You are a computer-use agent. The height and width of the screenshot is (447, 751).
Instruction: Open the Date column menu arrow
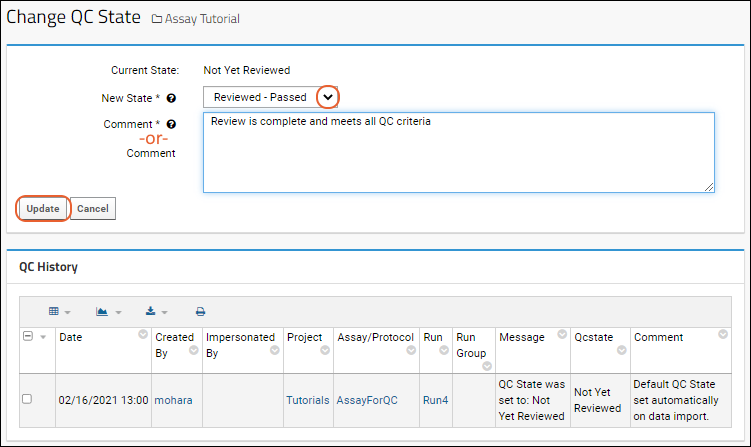[x=143, y=334]
